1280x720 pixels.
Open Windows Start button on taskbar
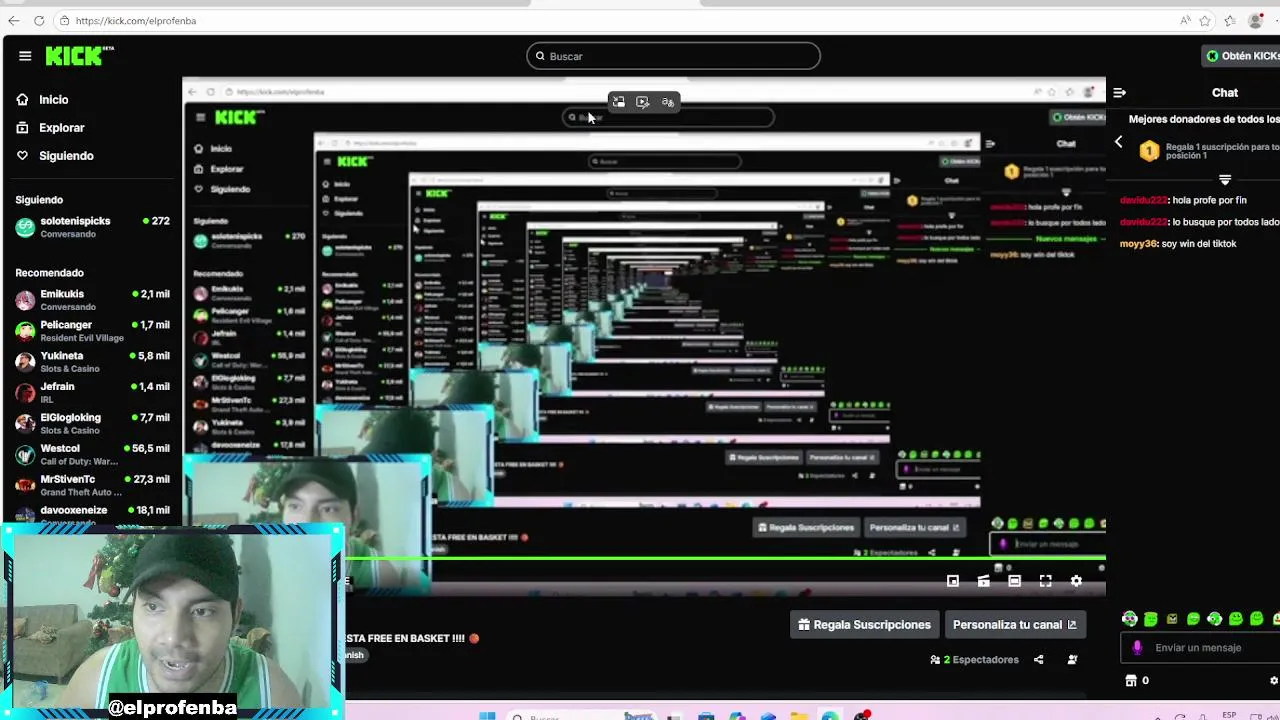tap(487, 716)
